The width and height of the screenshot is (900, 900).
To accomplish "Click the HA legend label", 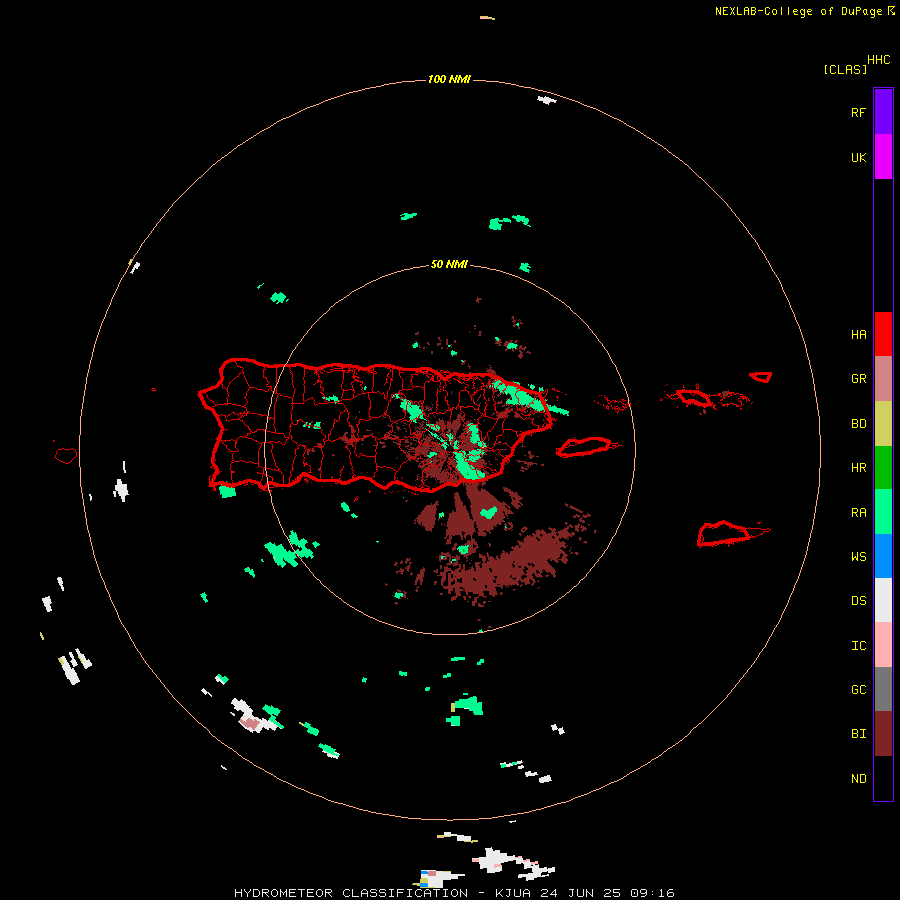I will [858, 335].
